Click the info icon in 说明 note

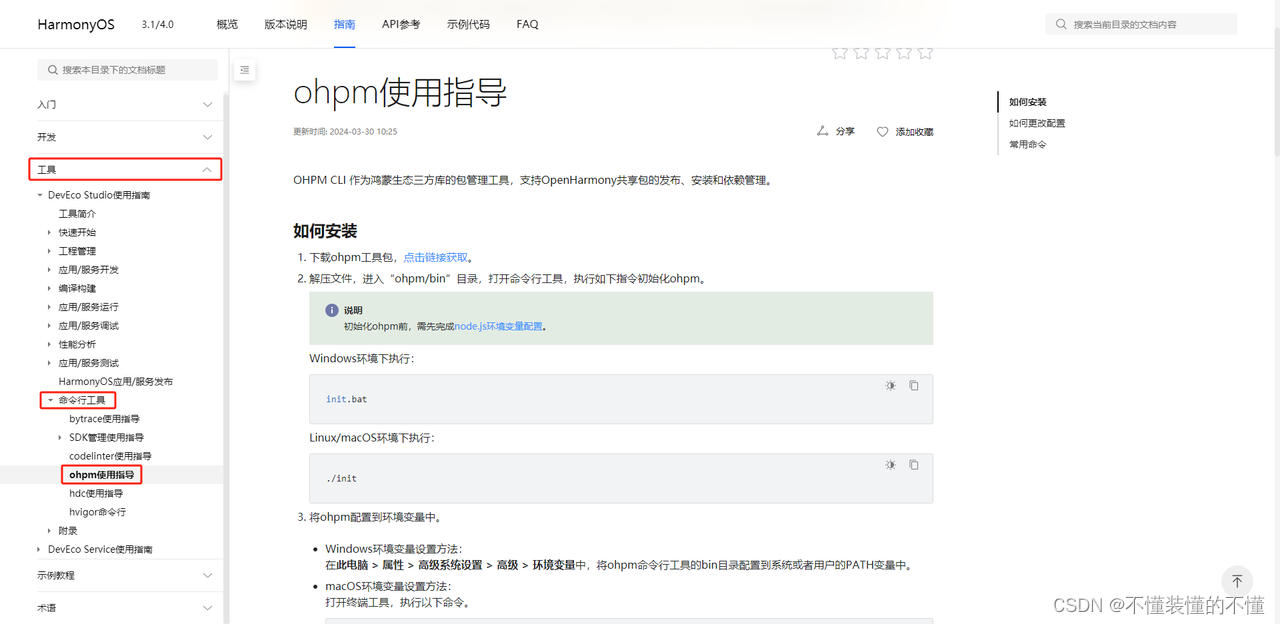[332, 310]
